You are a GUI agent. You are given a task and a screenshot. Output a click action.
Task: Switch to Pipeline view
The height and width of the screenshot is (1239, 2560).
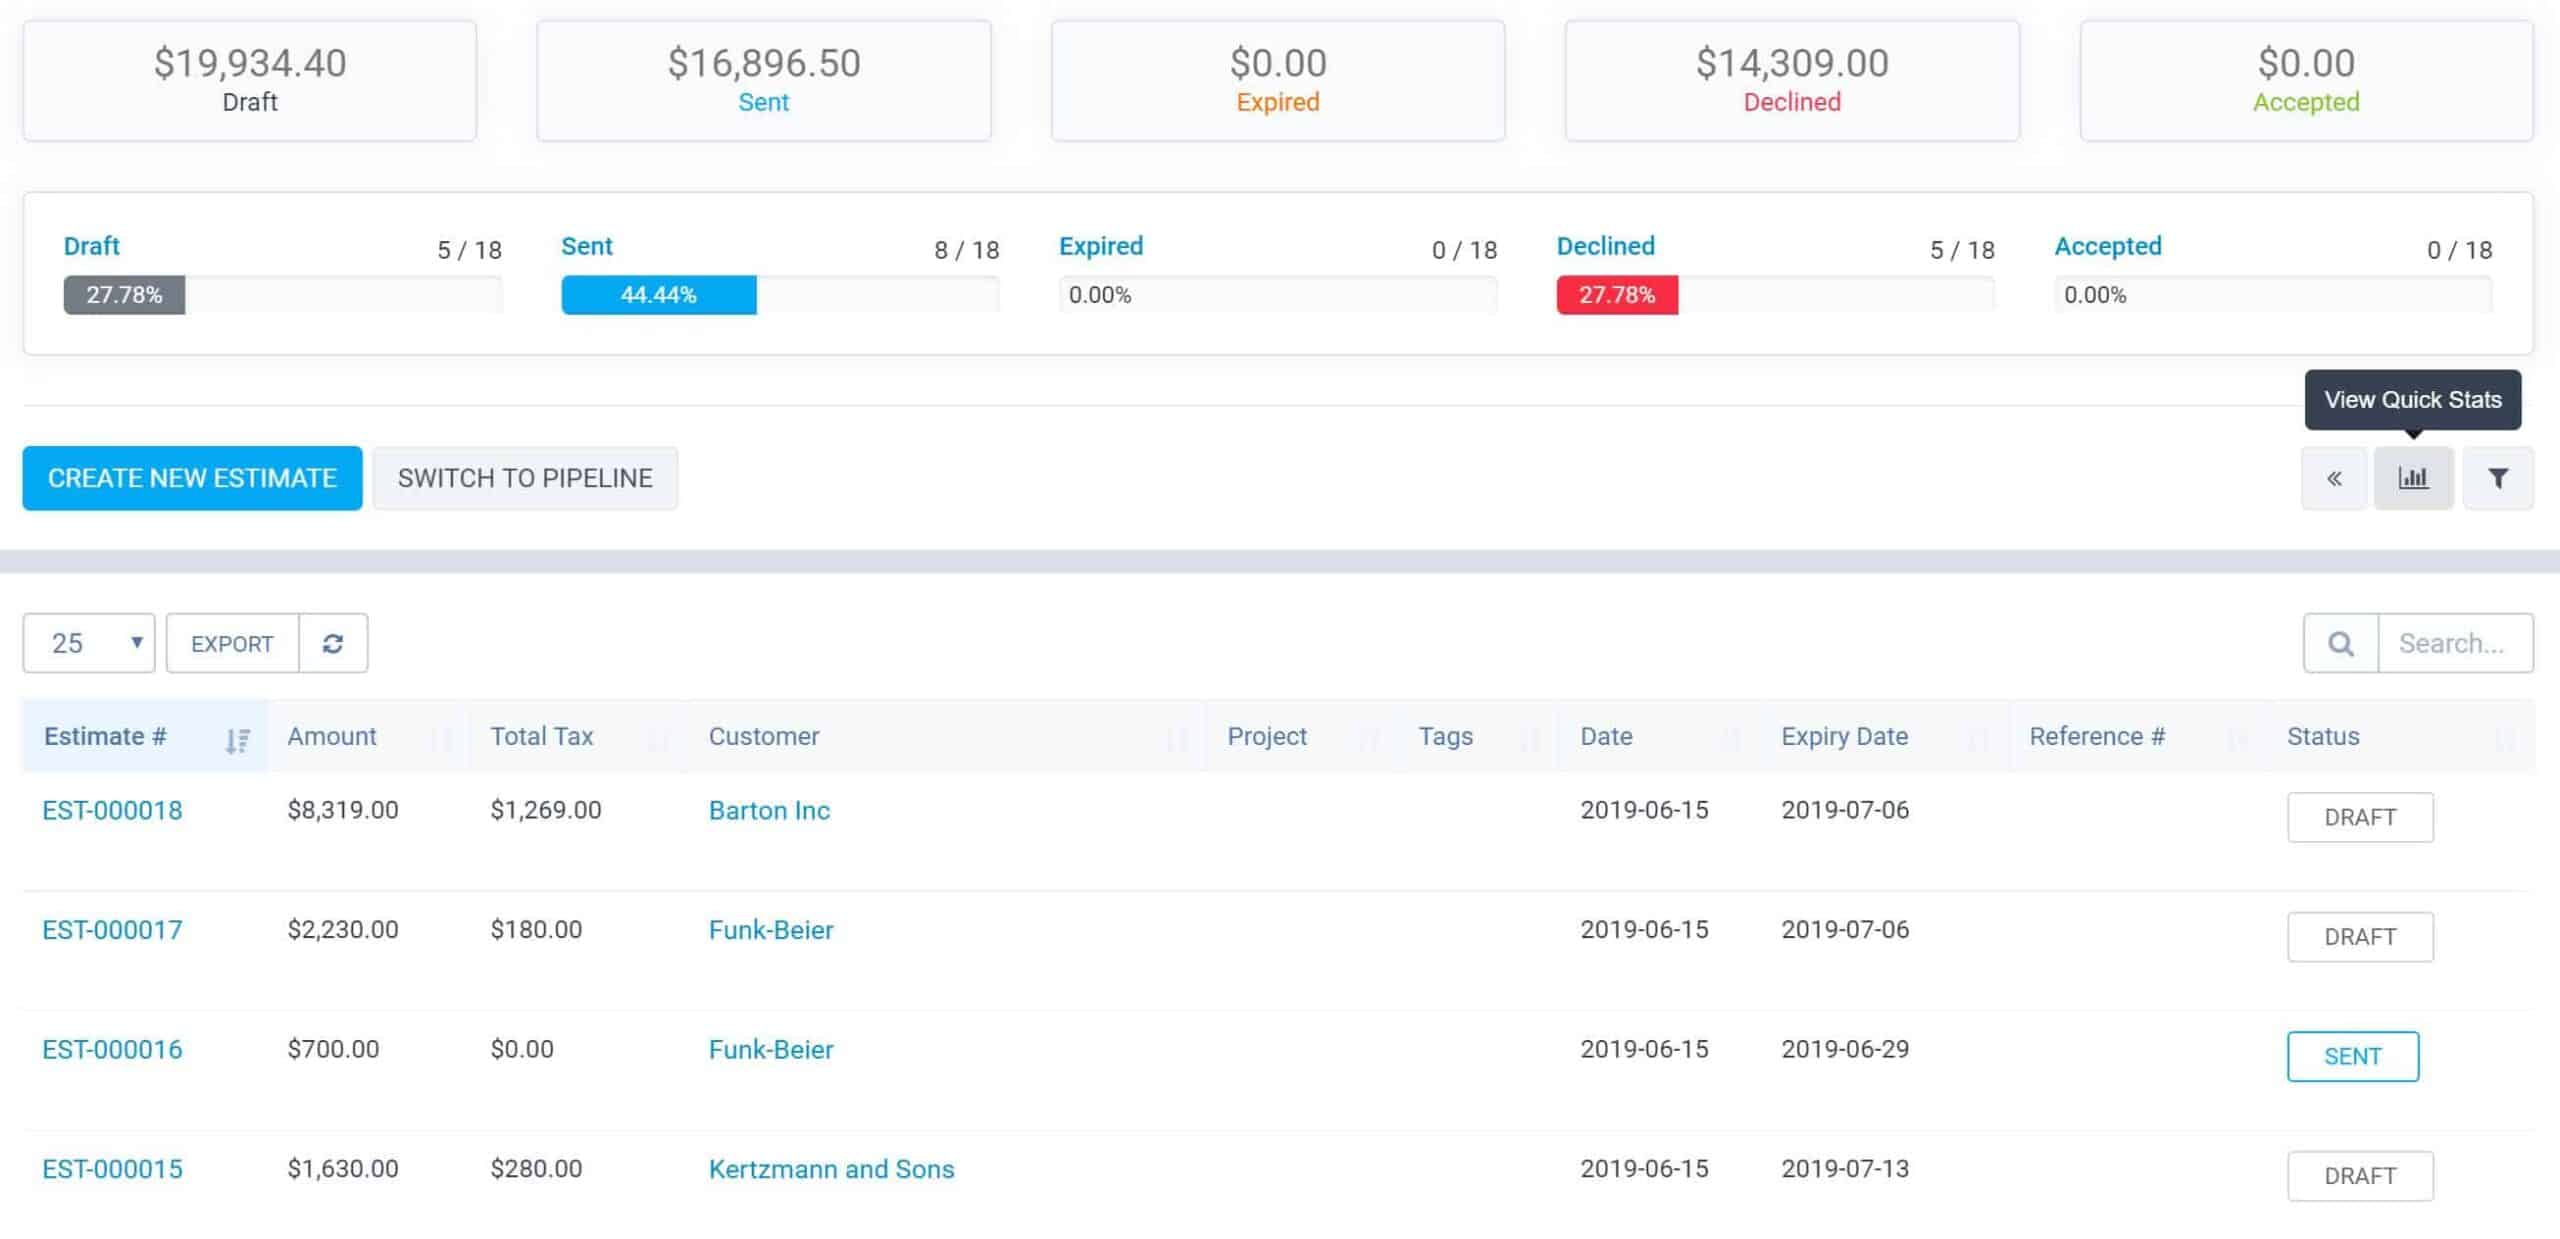point(525,478)
